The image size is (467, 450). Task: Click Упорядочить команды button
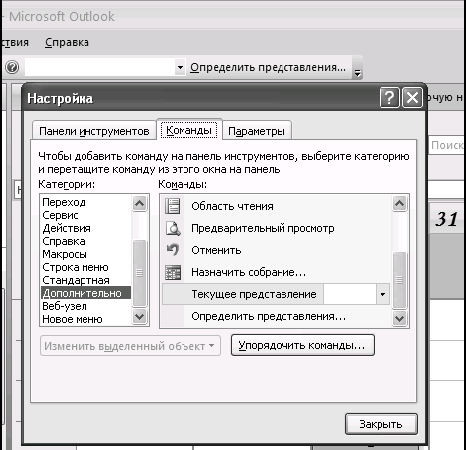point(303,345)
